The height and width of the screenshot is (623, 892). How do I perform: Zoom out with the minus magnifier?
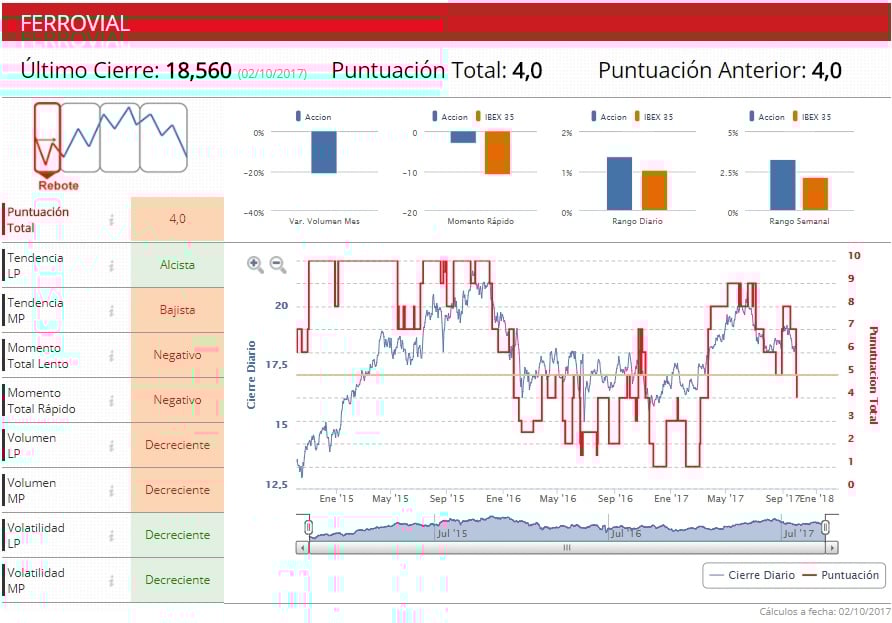click(278, 265)
